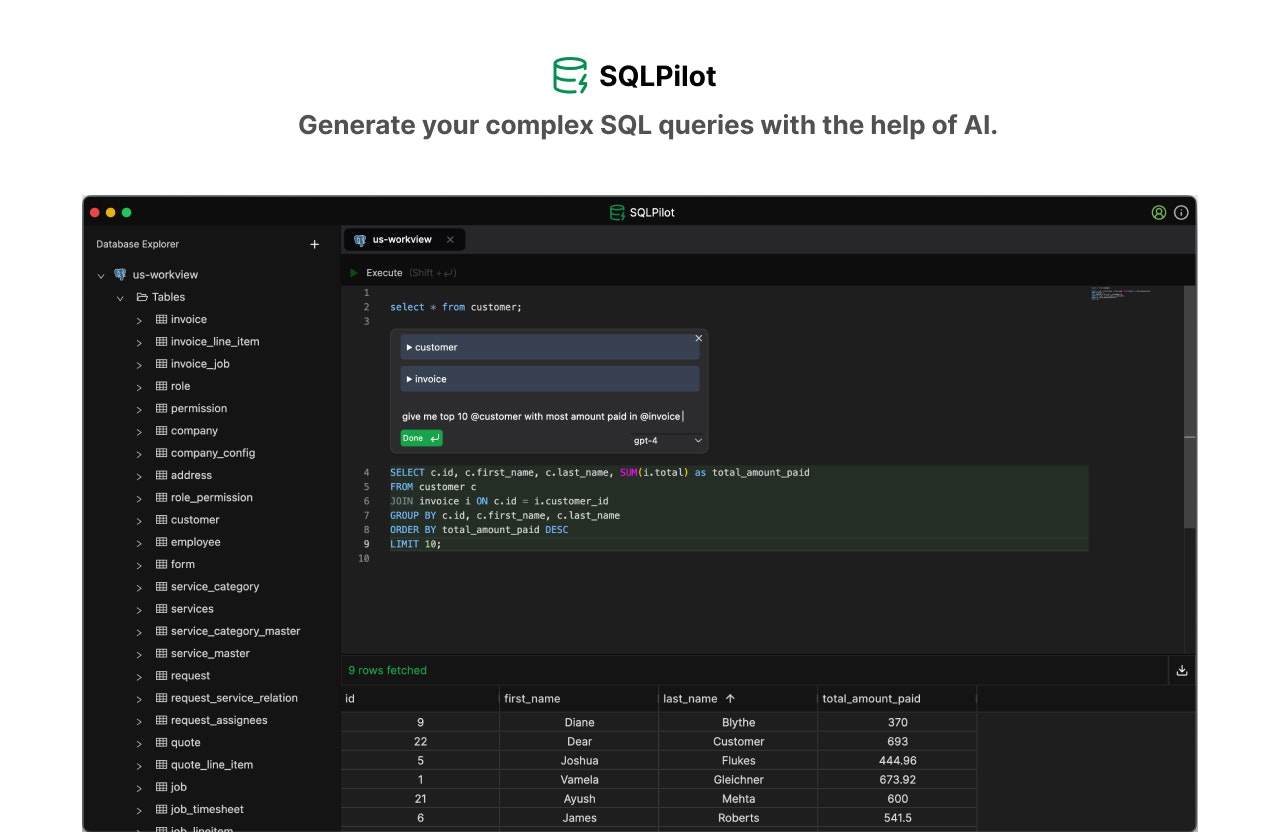Click the SQLPilot logo in the title bar
The image size is (1280, 832).
(x=617, y=212)
